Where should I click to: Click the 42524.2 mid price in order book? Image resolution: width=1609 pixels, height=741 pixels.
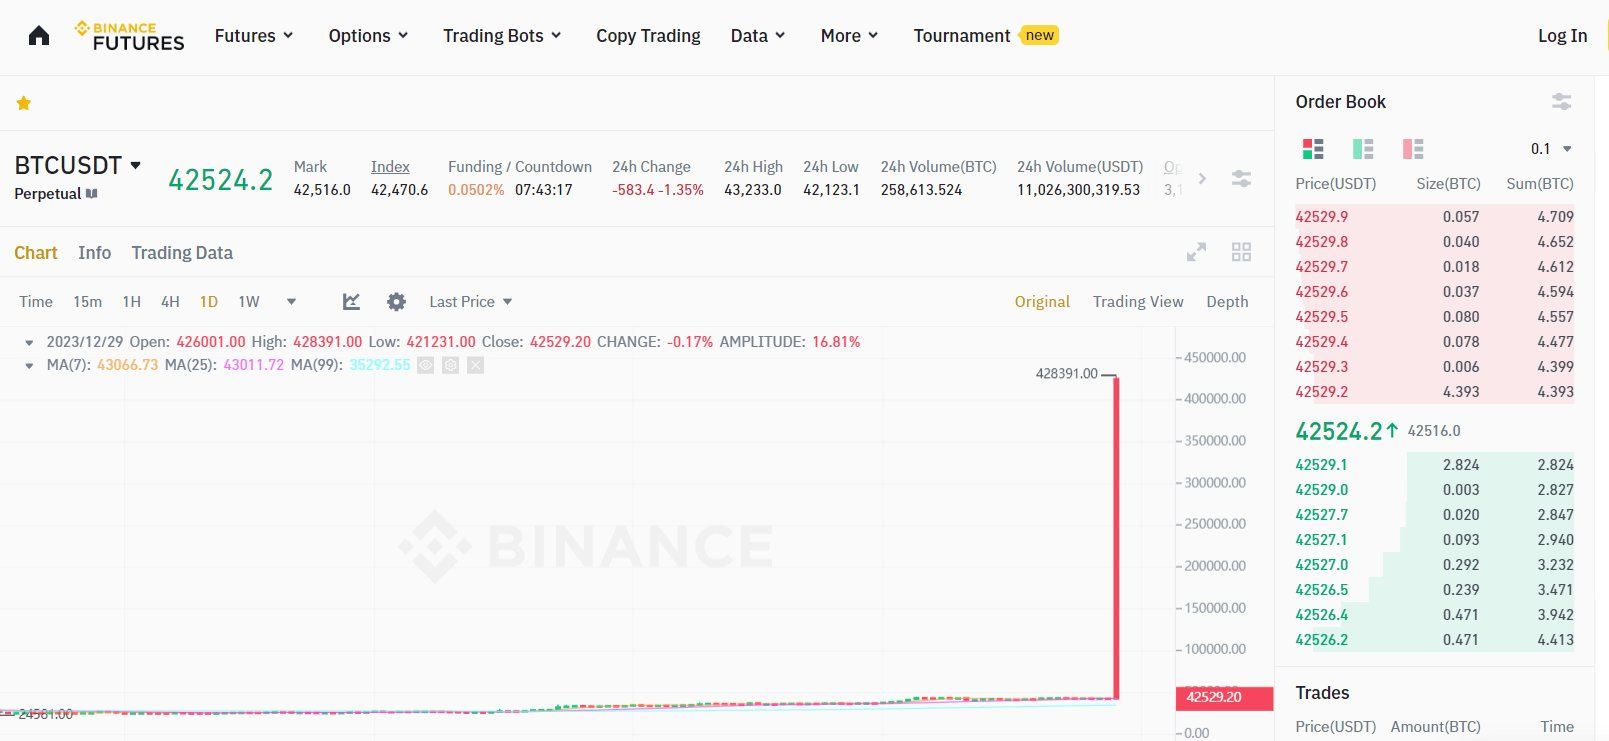pyautogui.click(x=1338, y=431)
